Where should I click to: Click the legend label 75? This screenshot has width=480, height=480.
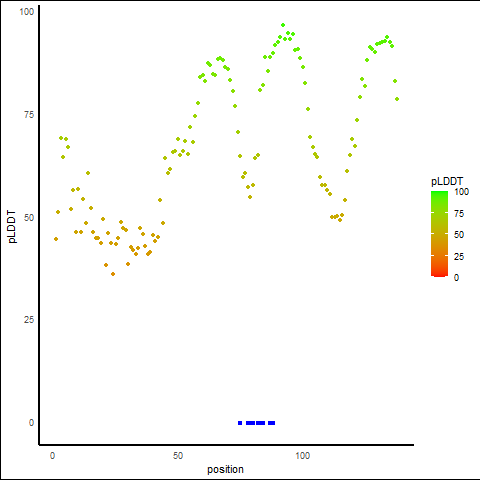pos(459,214)
